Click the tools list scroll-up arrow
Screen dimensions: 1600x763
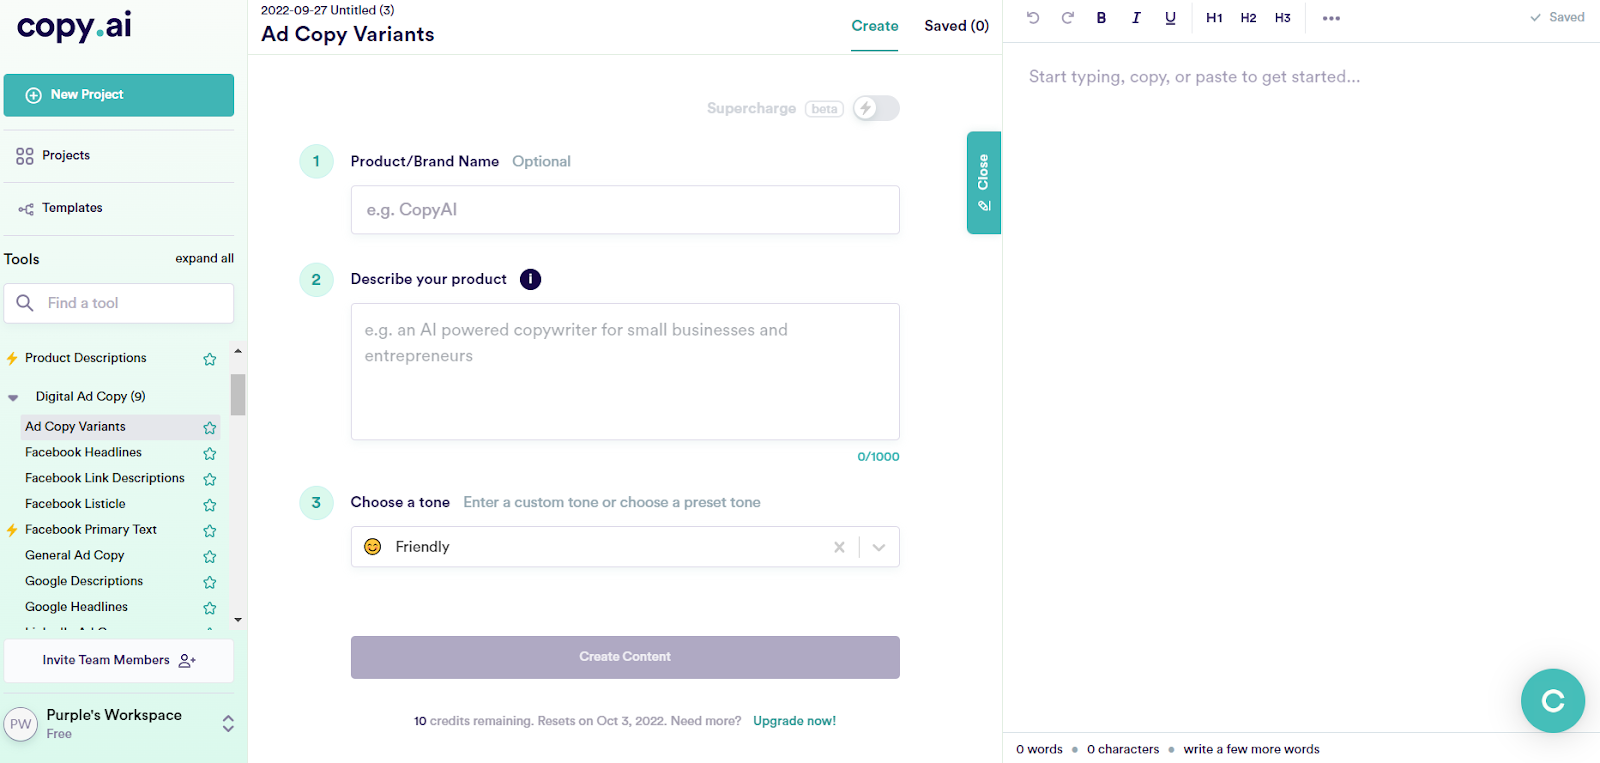point(238,351)
